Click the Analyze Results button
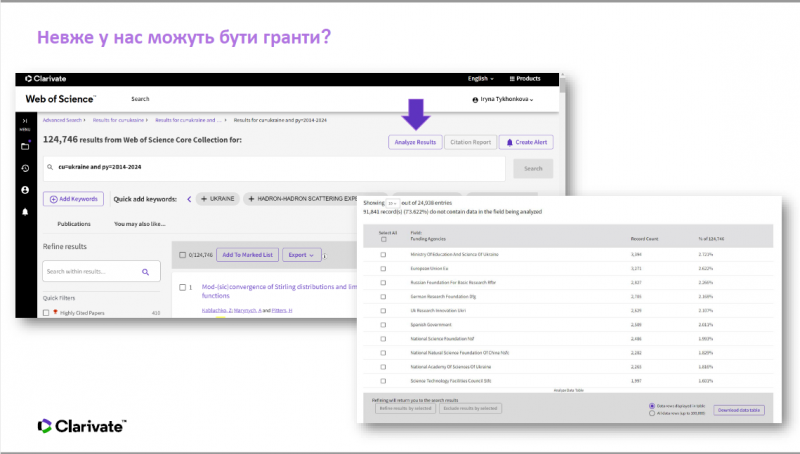The height and width of the screenshot is (454, 800). (x=415, y=143)
